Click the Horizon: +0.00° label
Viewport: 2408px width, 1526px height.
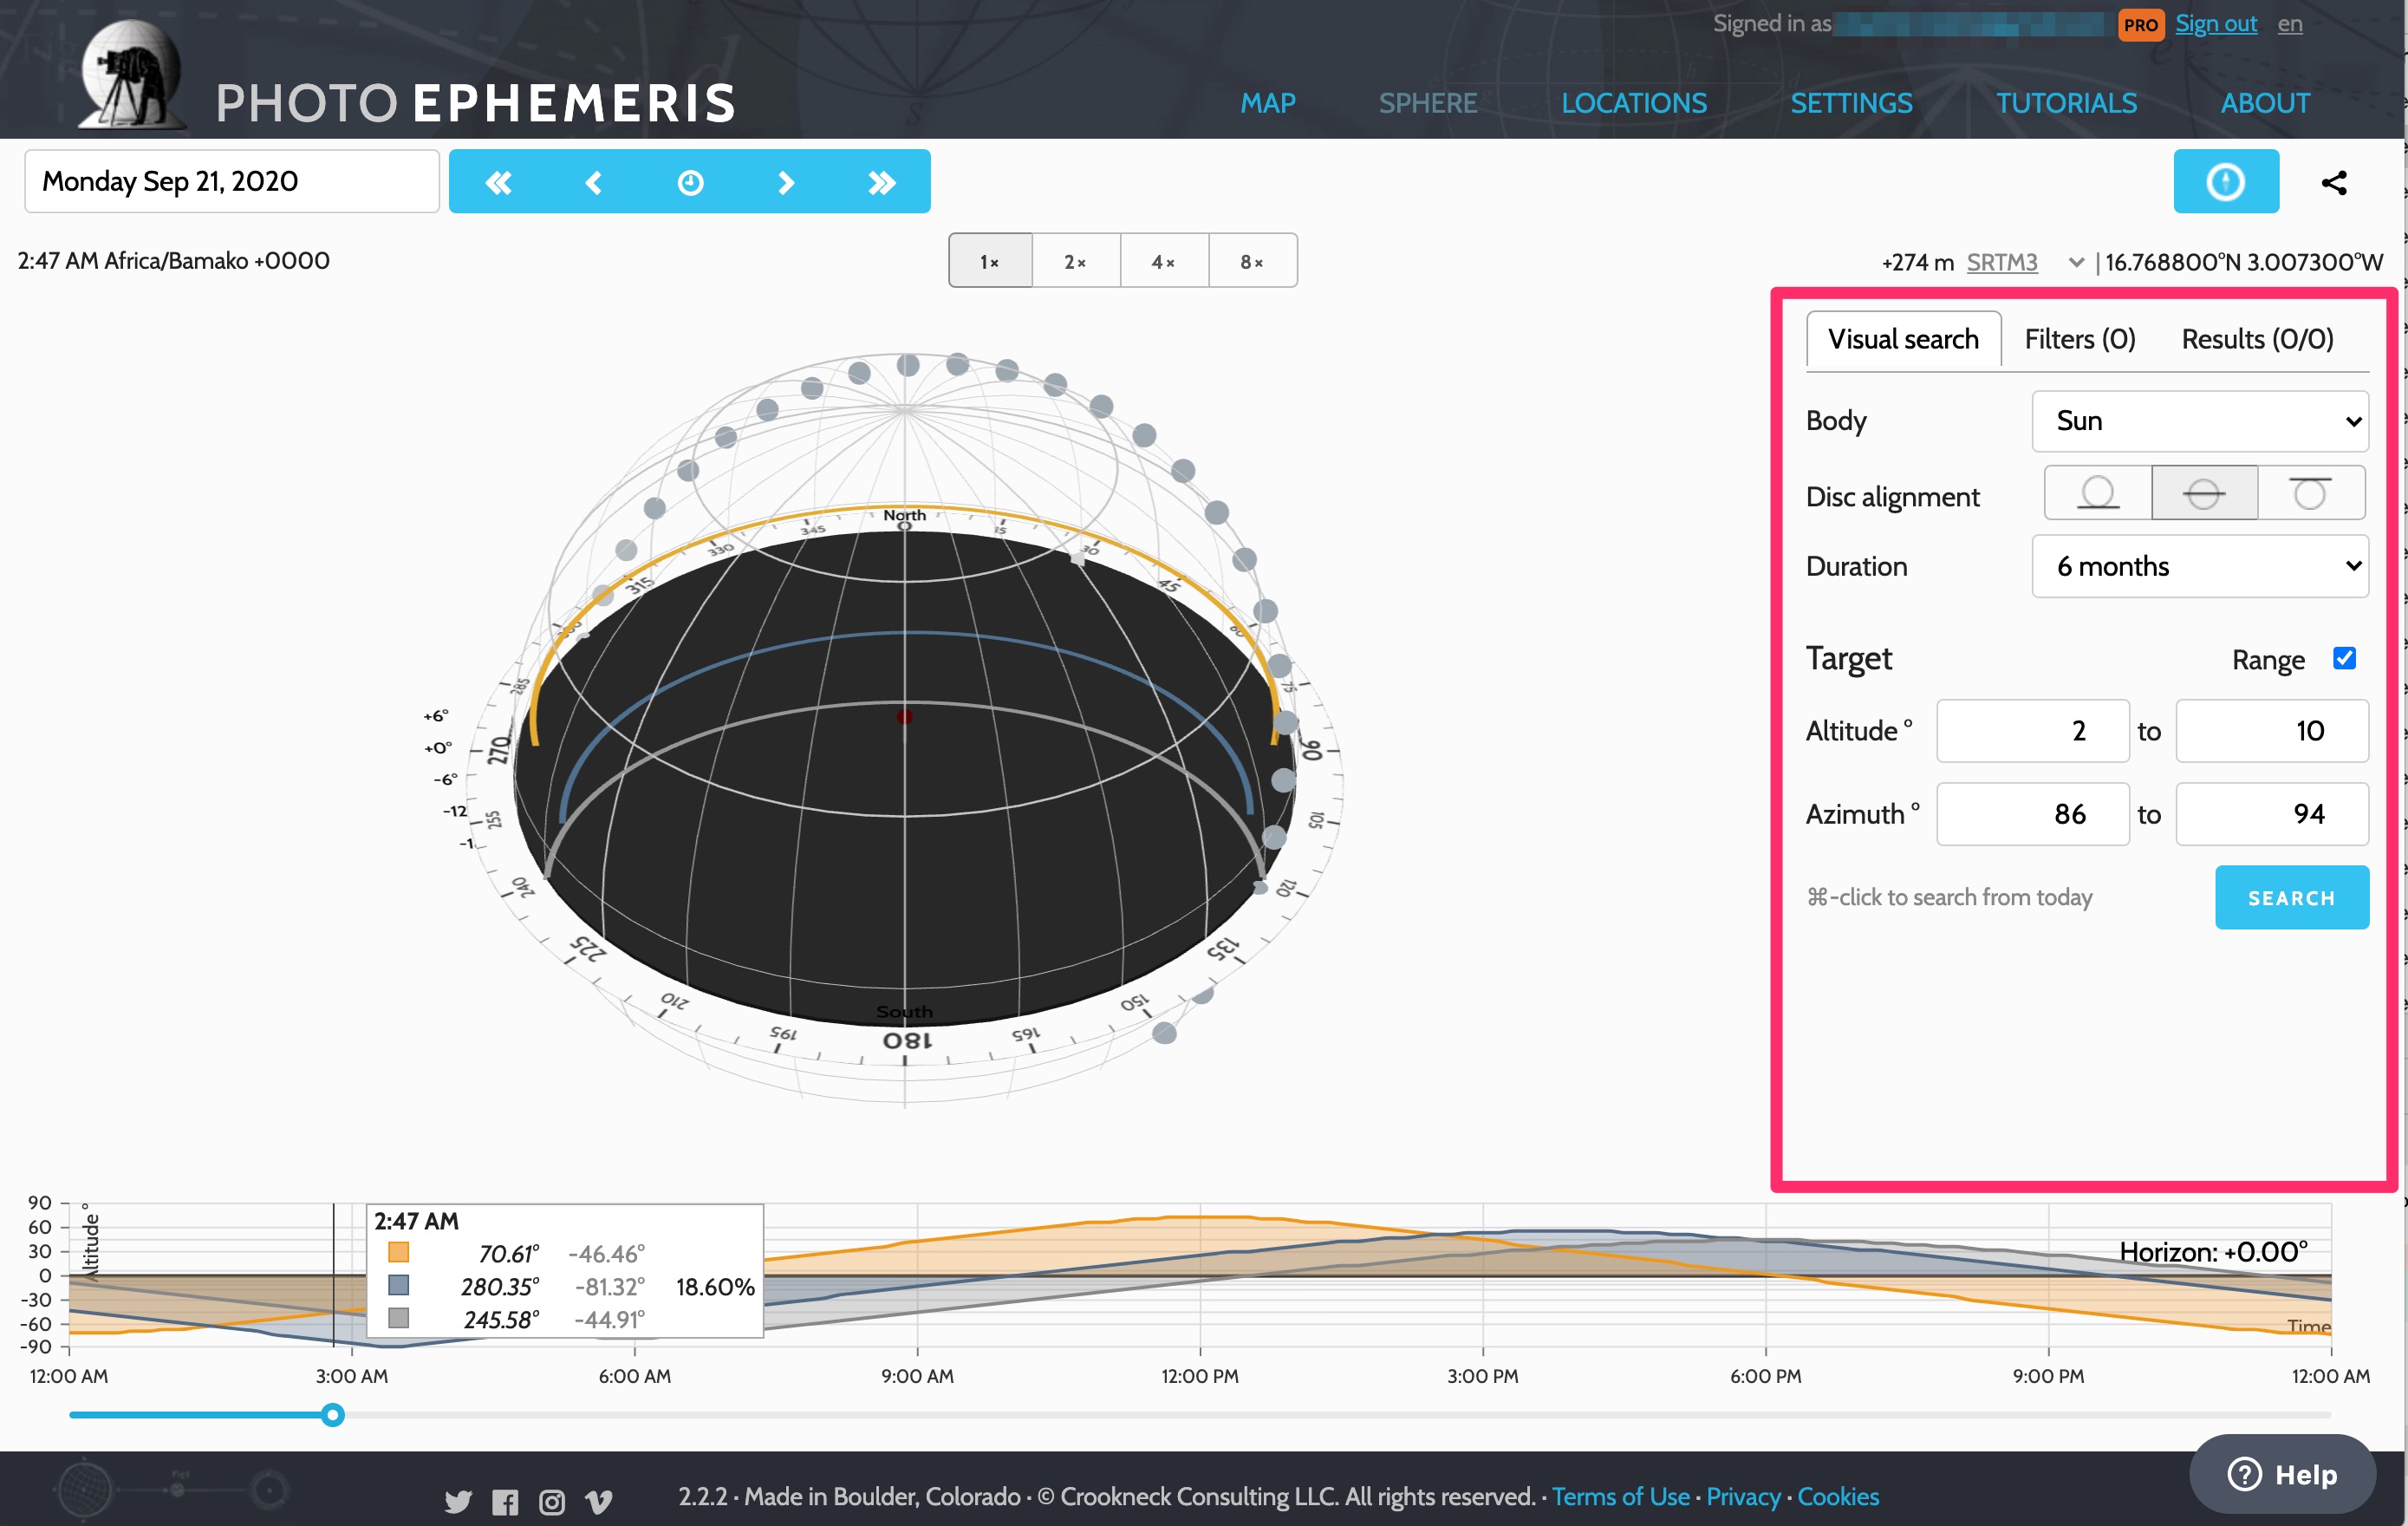click(x=2213, y=1252)
